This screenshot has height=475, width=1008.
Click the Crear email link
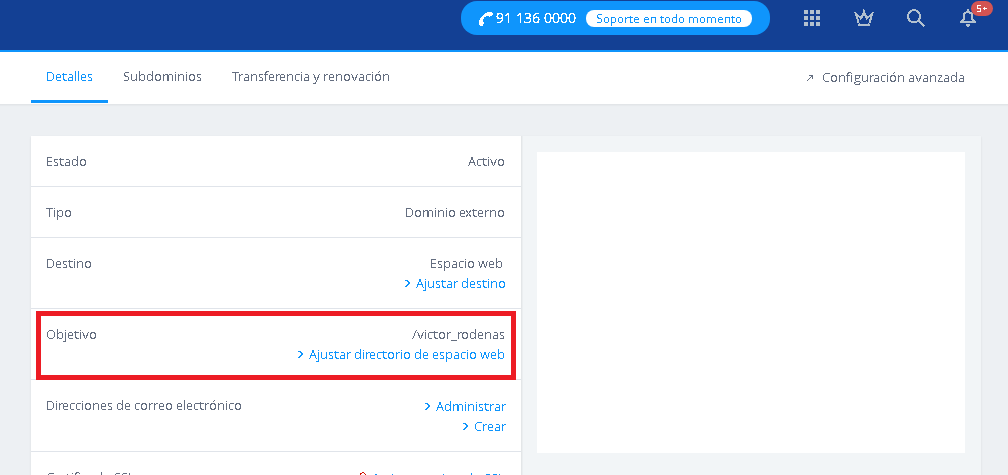[490, 427]
